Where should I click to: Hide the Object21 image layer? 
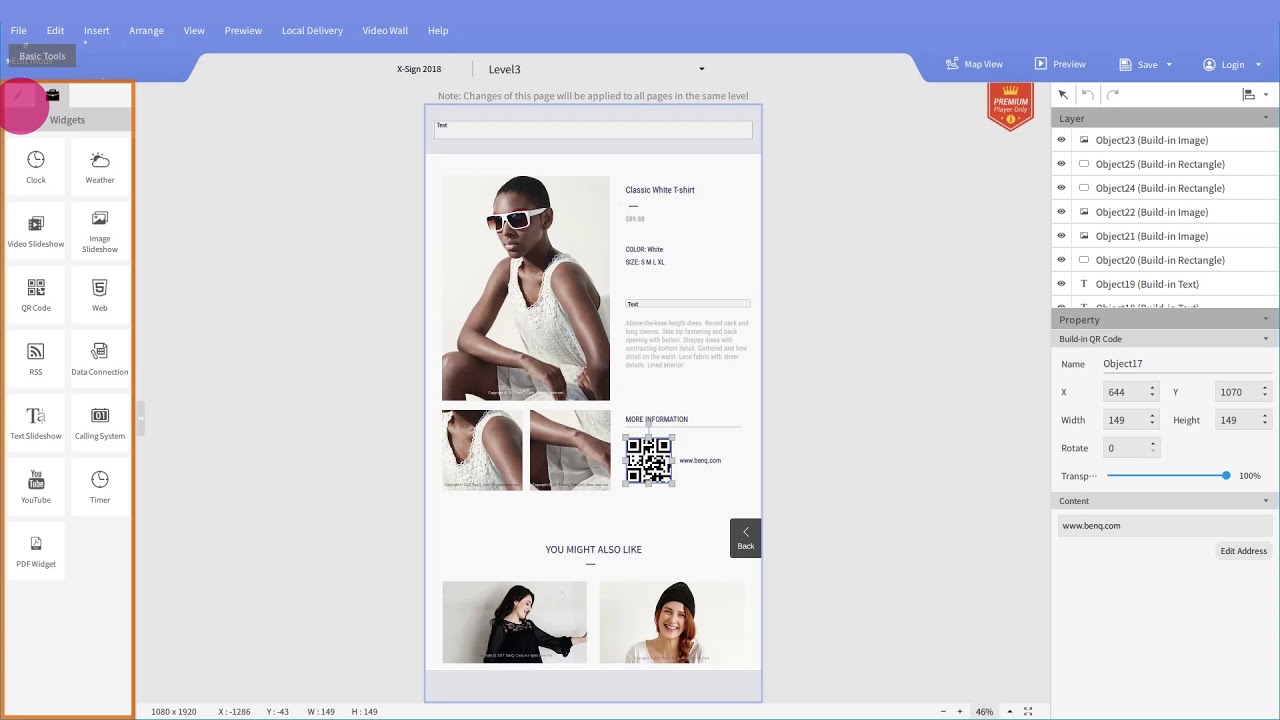pyautogui.click(x=1062, y=236)
